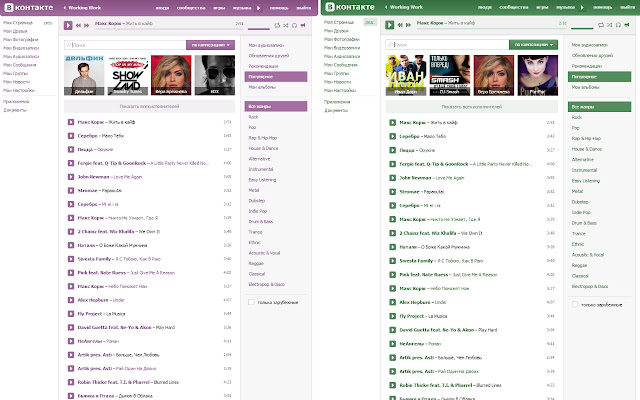
Task: Open "по композициям" dropdown in purple window
Action: click(210, 45)
